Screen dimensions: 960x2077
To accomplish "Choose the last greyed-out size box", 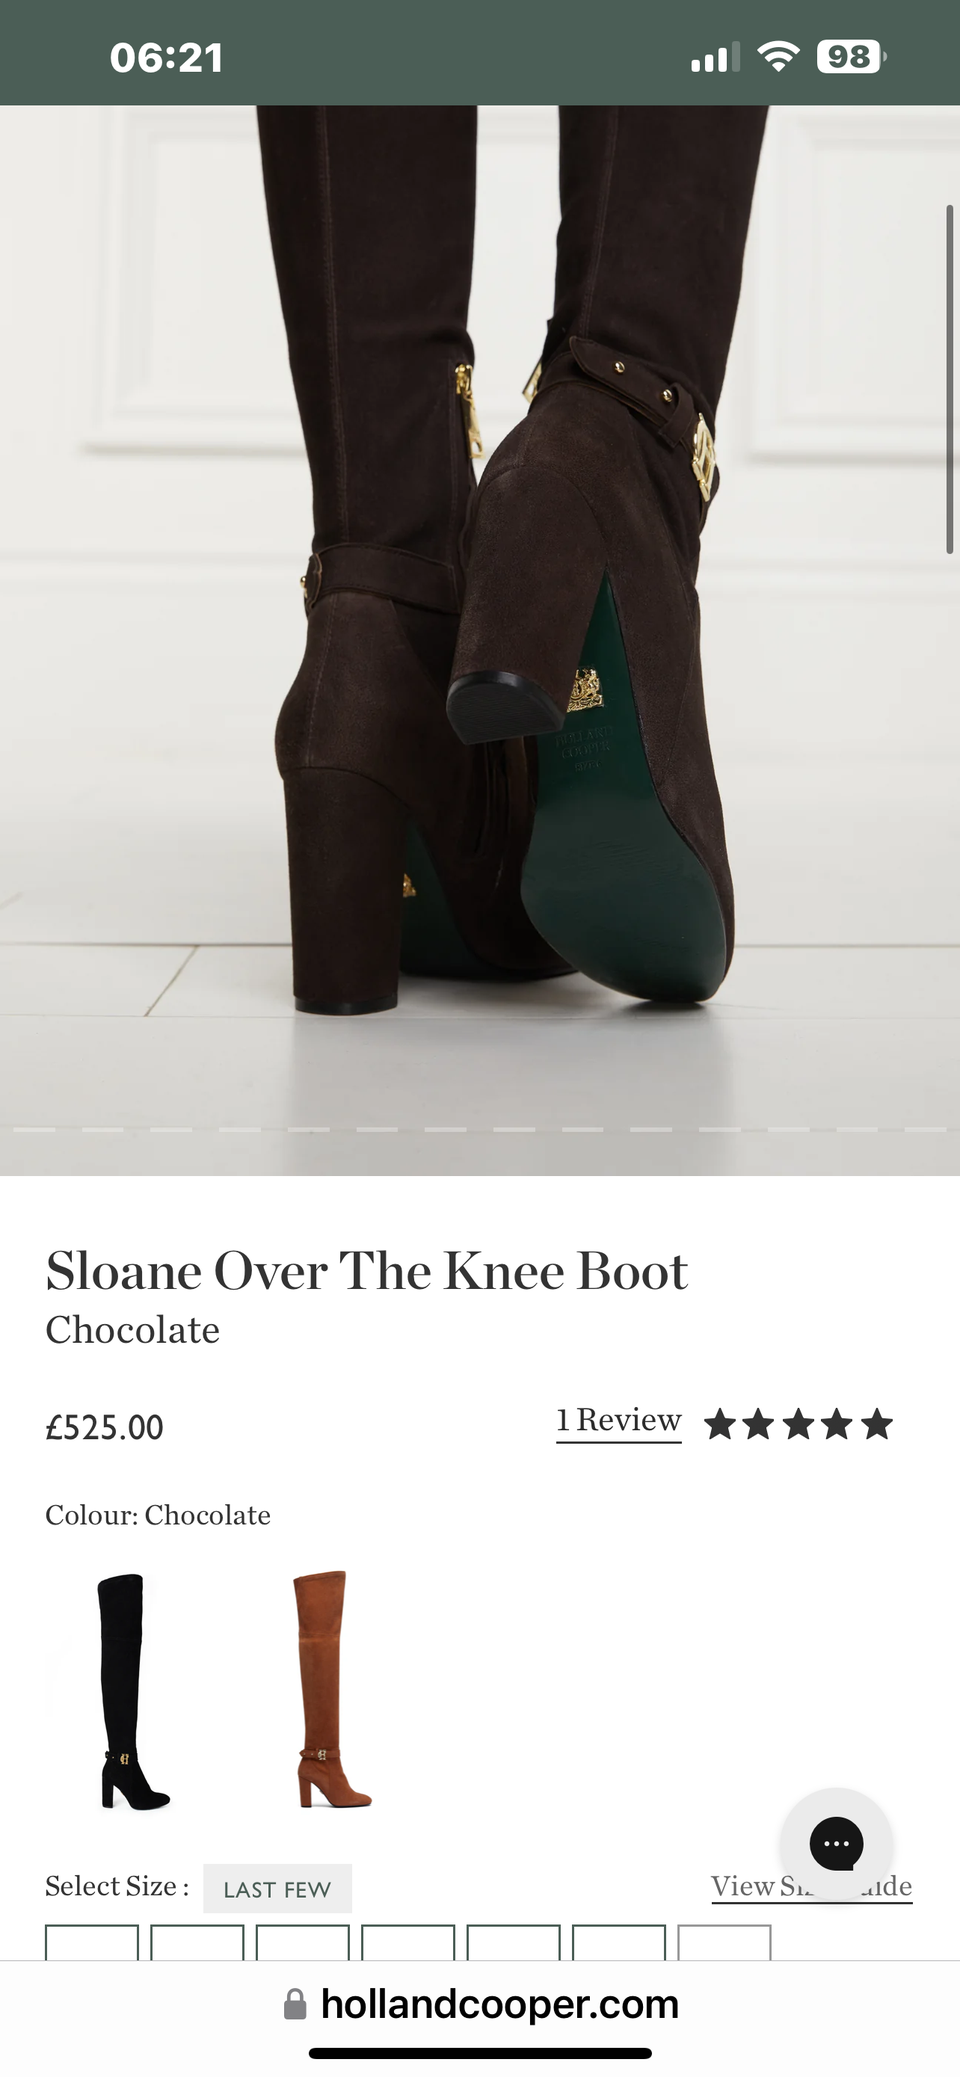I will coord(724,1942).
